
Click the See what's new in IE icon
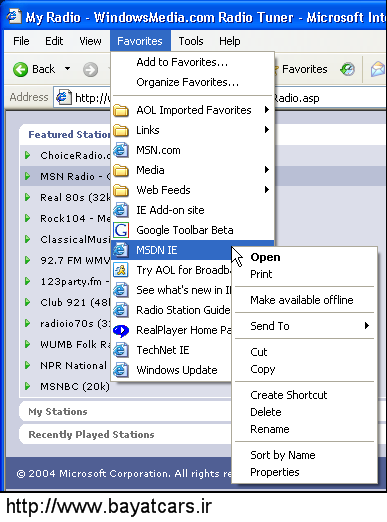[121, 290]
